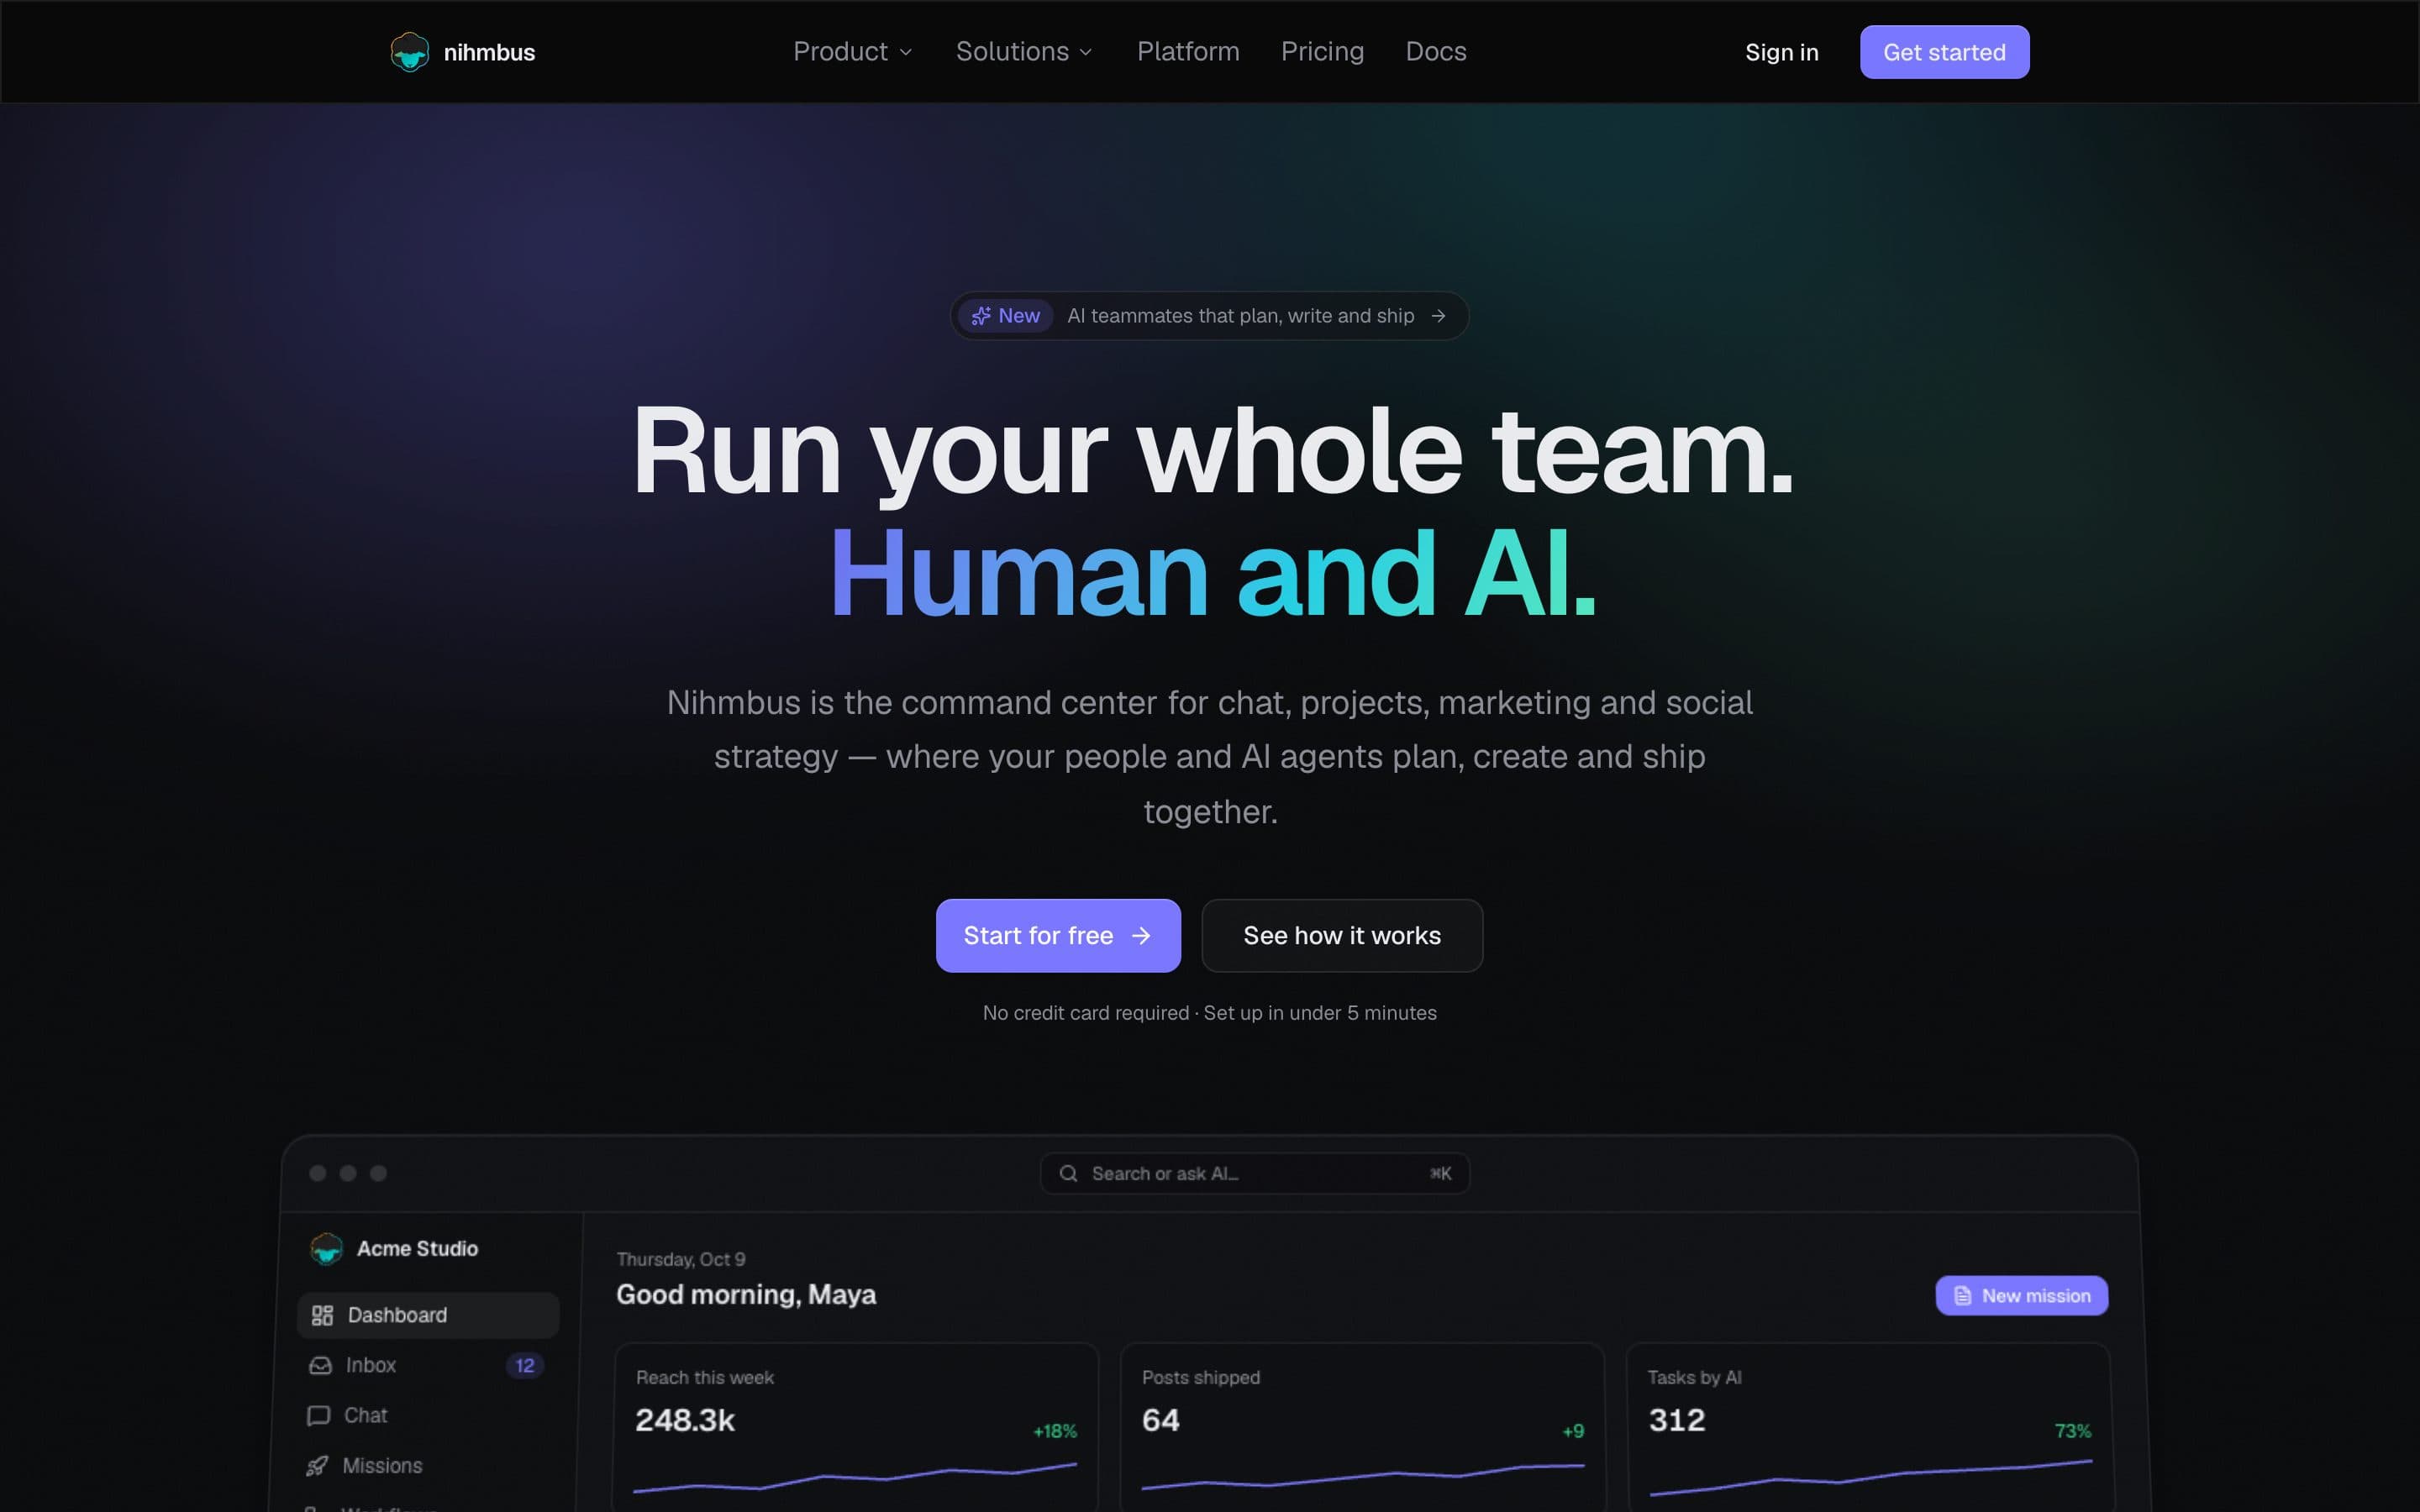
Task: Click Good morning, Maya heading
Action: pos(746,1294)
